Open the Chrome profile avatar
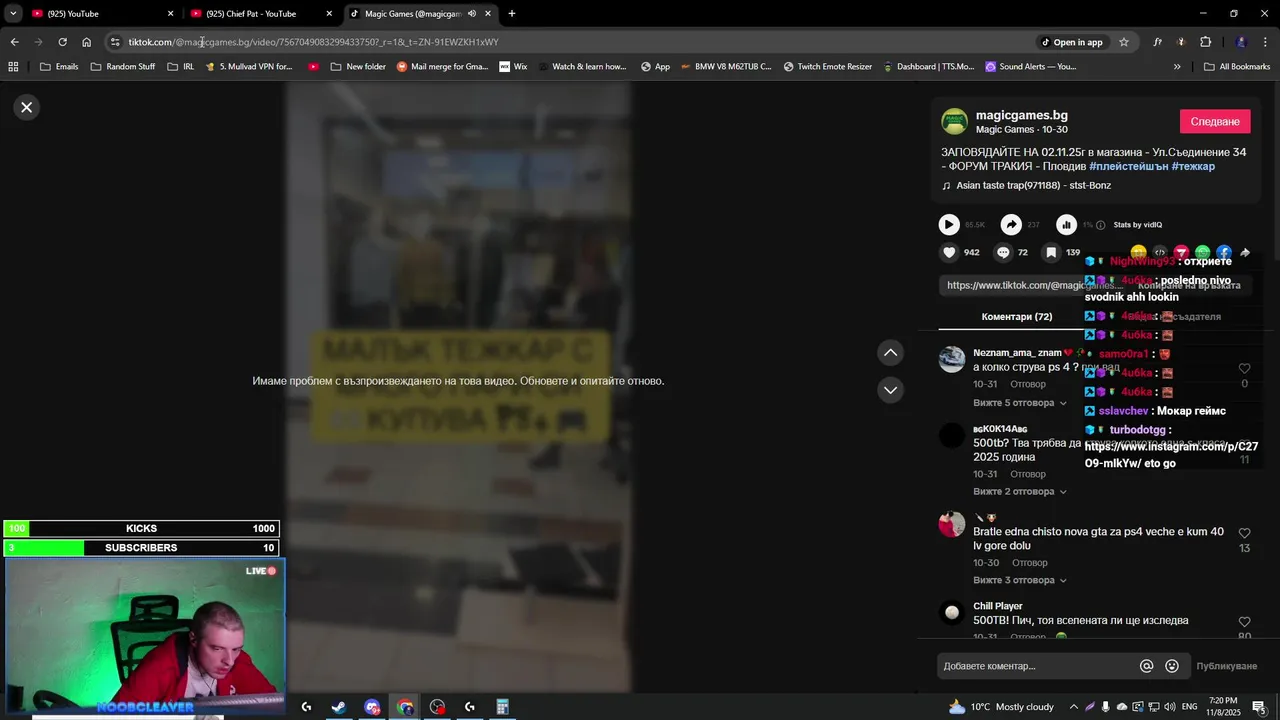The image size is (1280, 720). 1241,42
